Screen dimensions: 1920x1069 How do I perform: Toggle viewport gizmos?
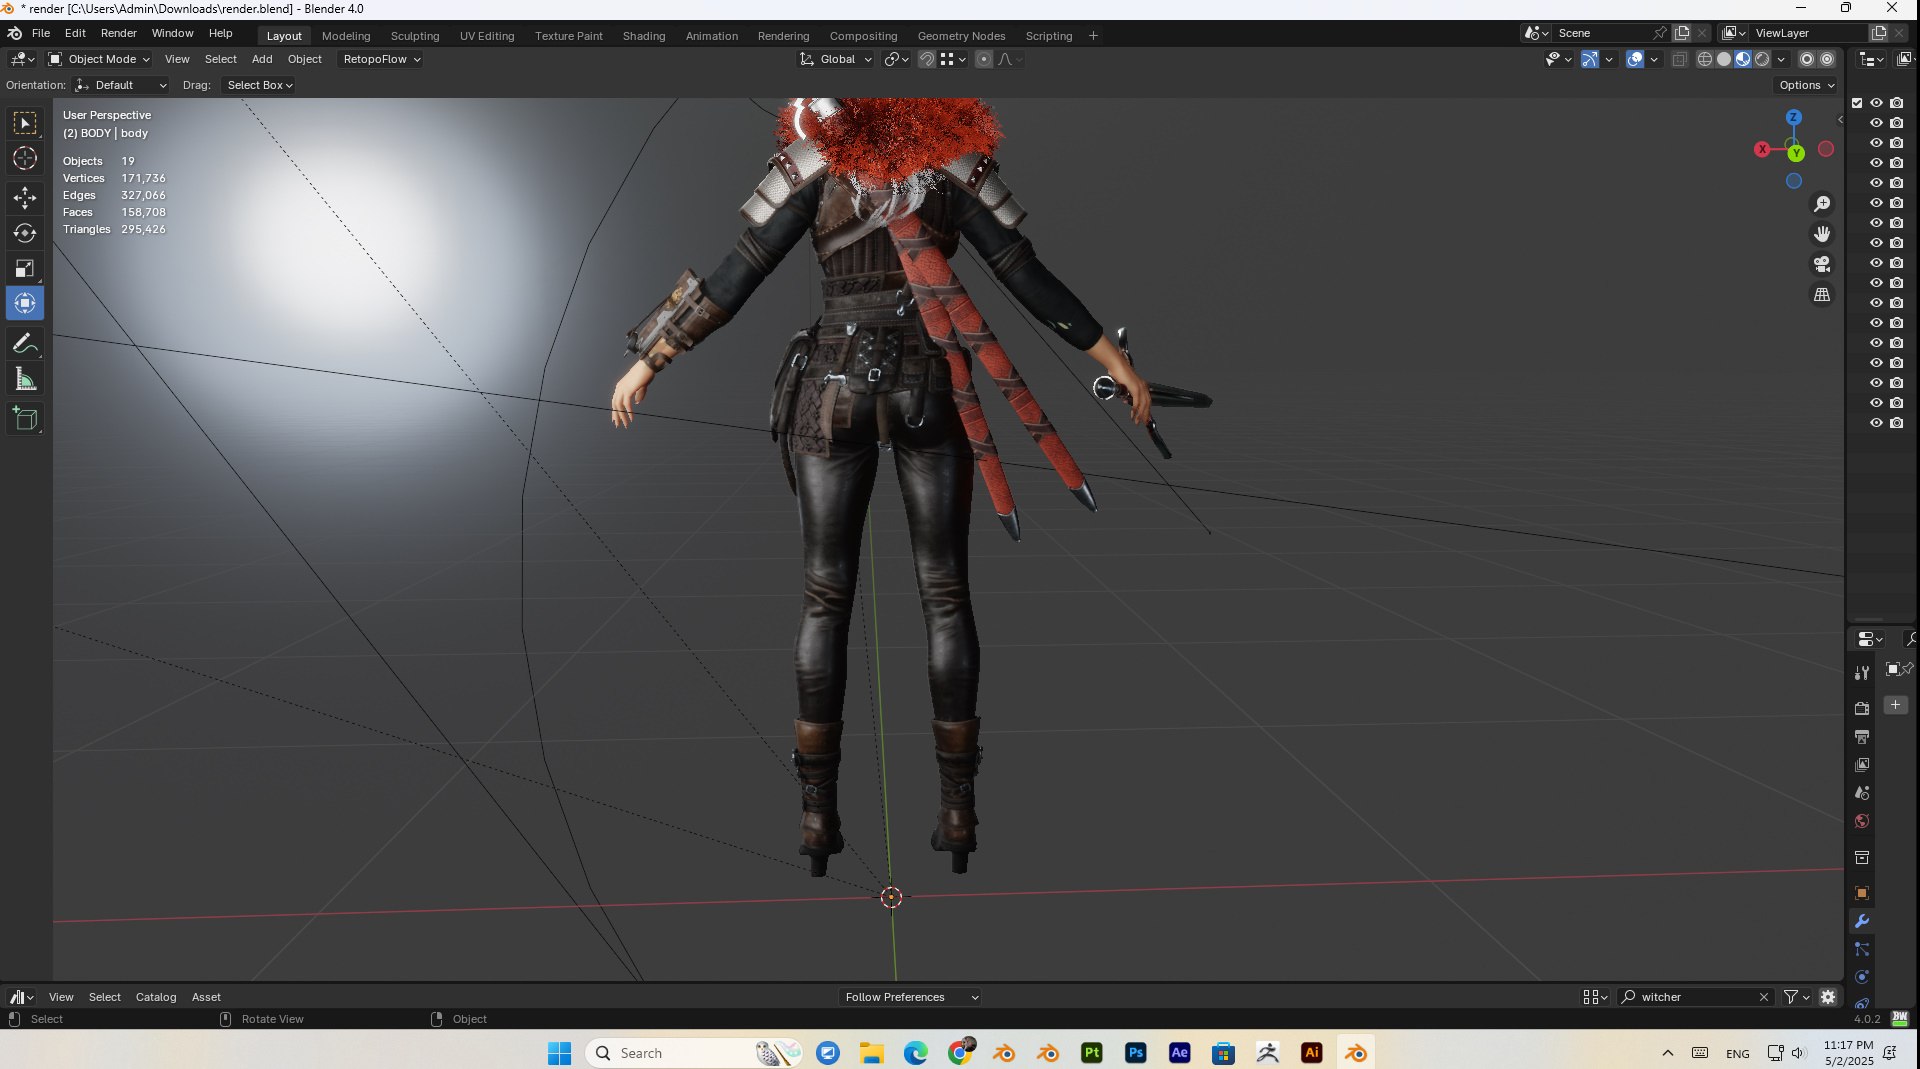pos(1590,59)
